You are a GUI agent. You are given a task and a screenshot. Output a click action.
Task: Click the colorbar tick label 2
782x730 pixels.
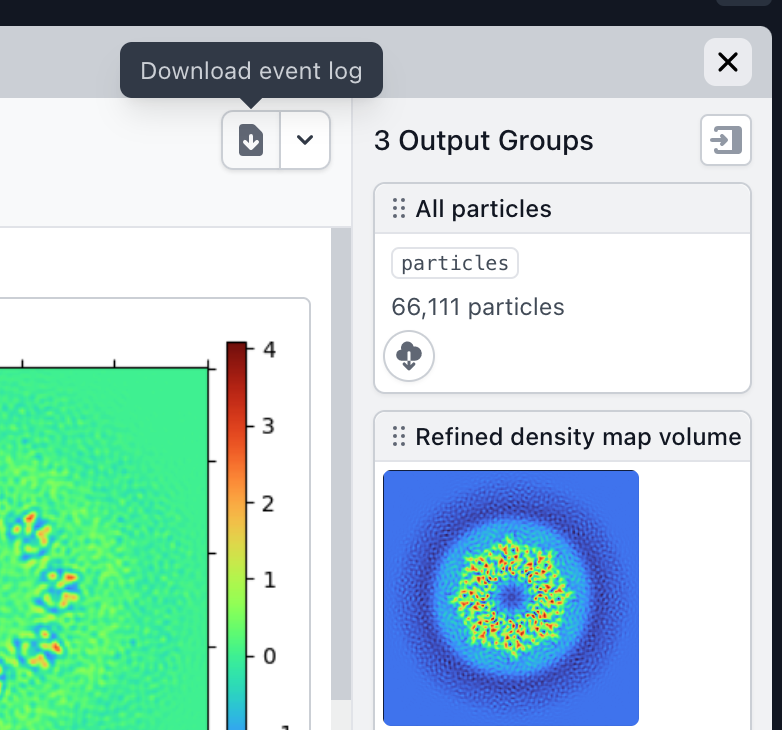point(269,503)
